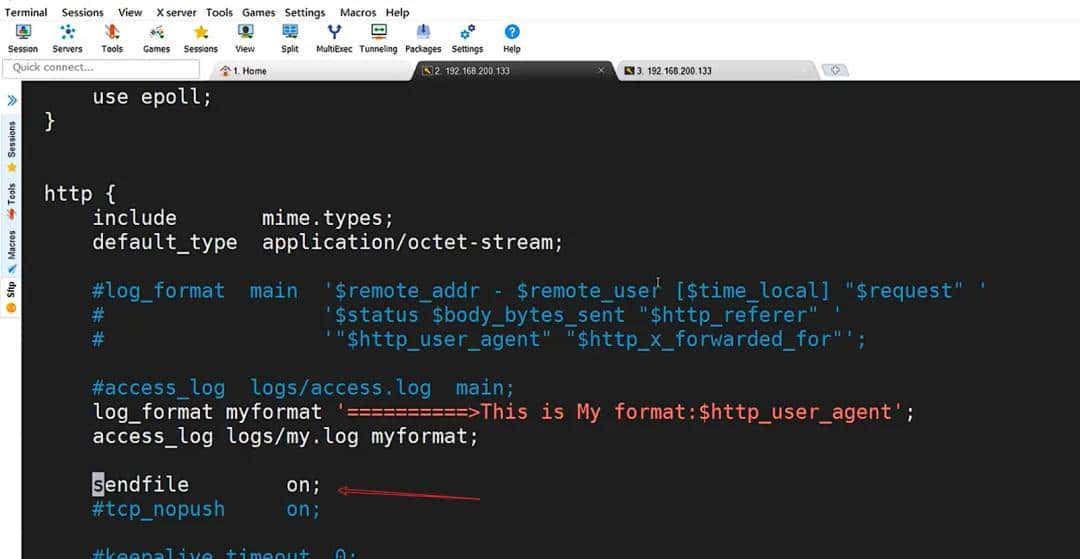Click 'application/octet-stream;' text
The width and height of the screenshot is (1080, 559).
tap(413, 242)
